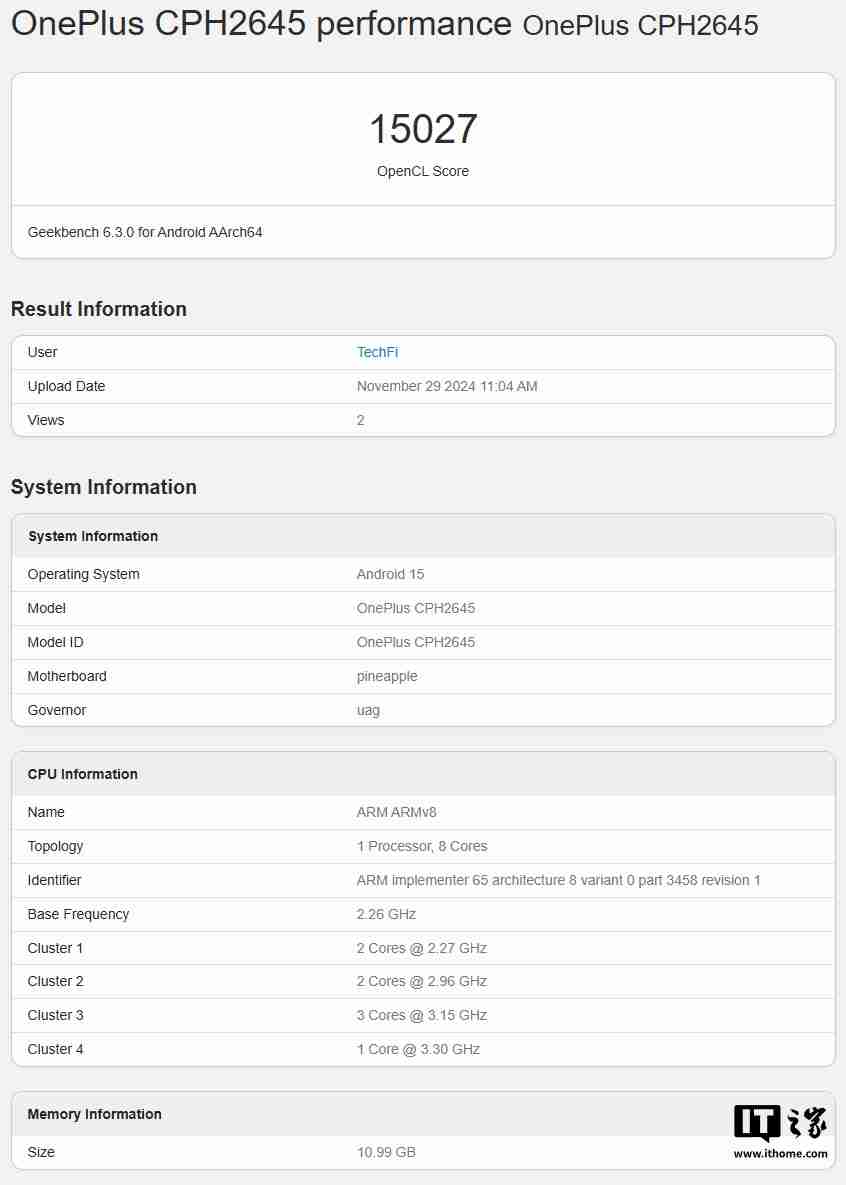
Task: Select the Motherboard pineapple entry
Action: (x=422, y=676)
